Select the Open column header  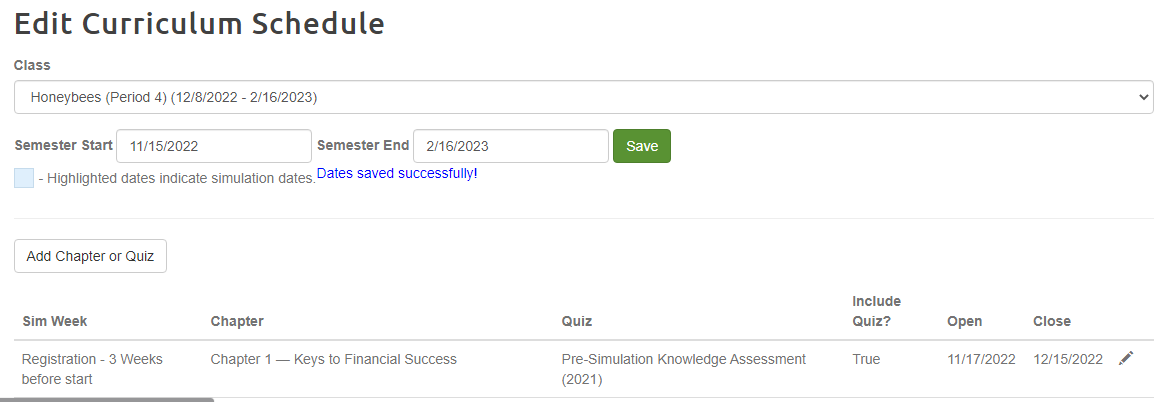tap(964, 321)
